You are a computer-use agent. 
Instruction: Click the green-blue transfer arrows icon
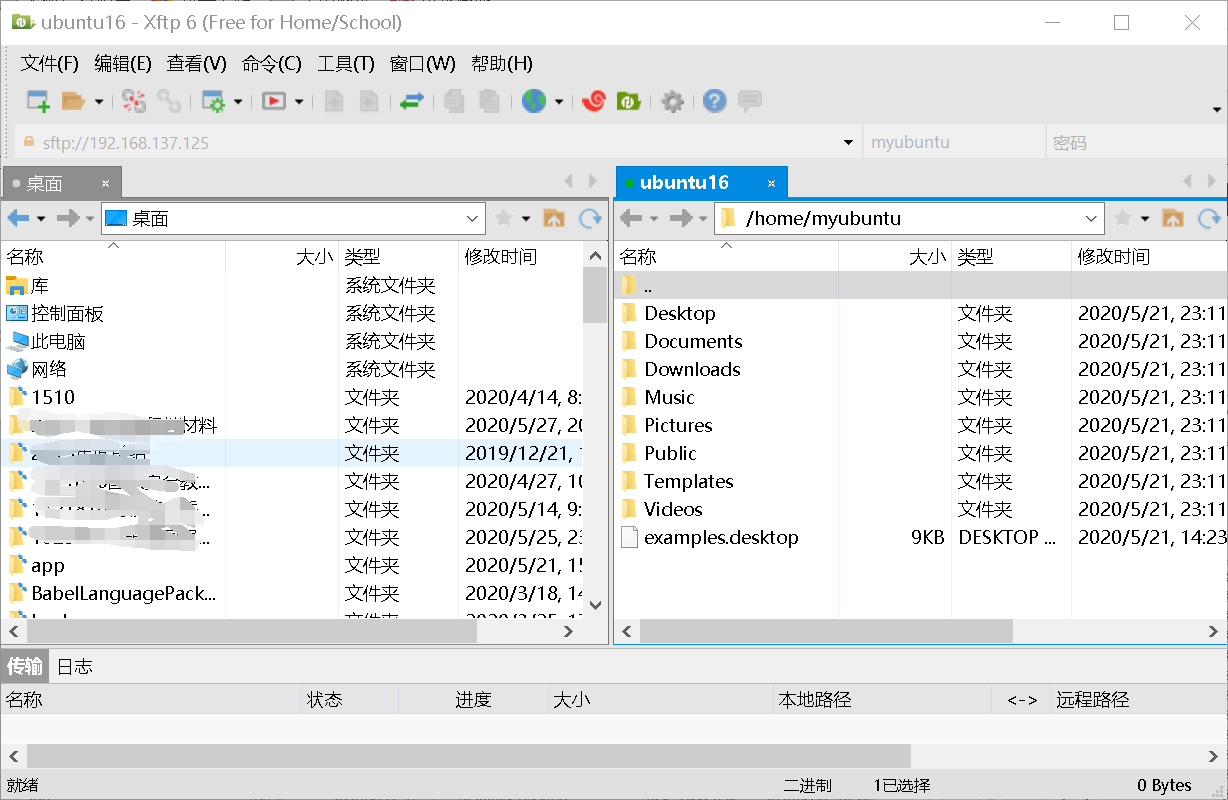pos(412,101)
